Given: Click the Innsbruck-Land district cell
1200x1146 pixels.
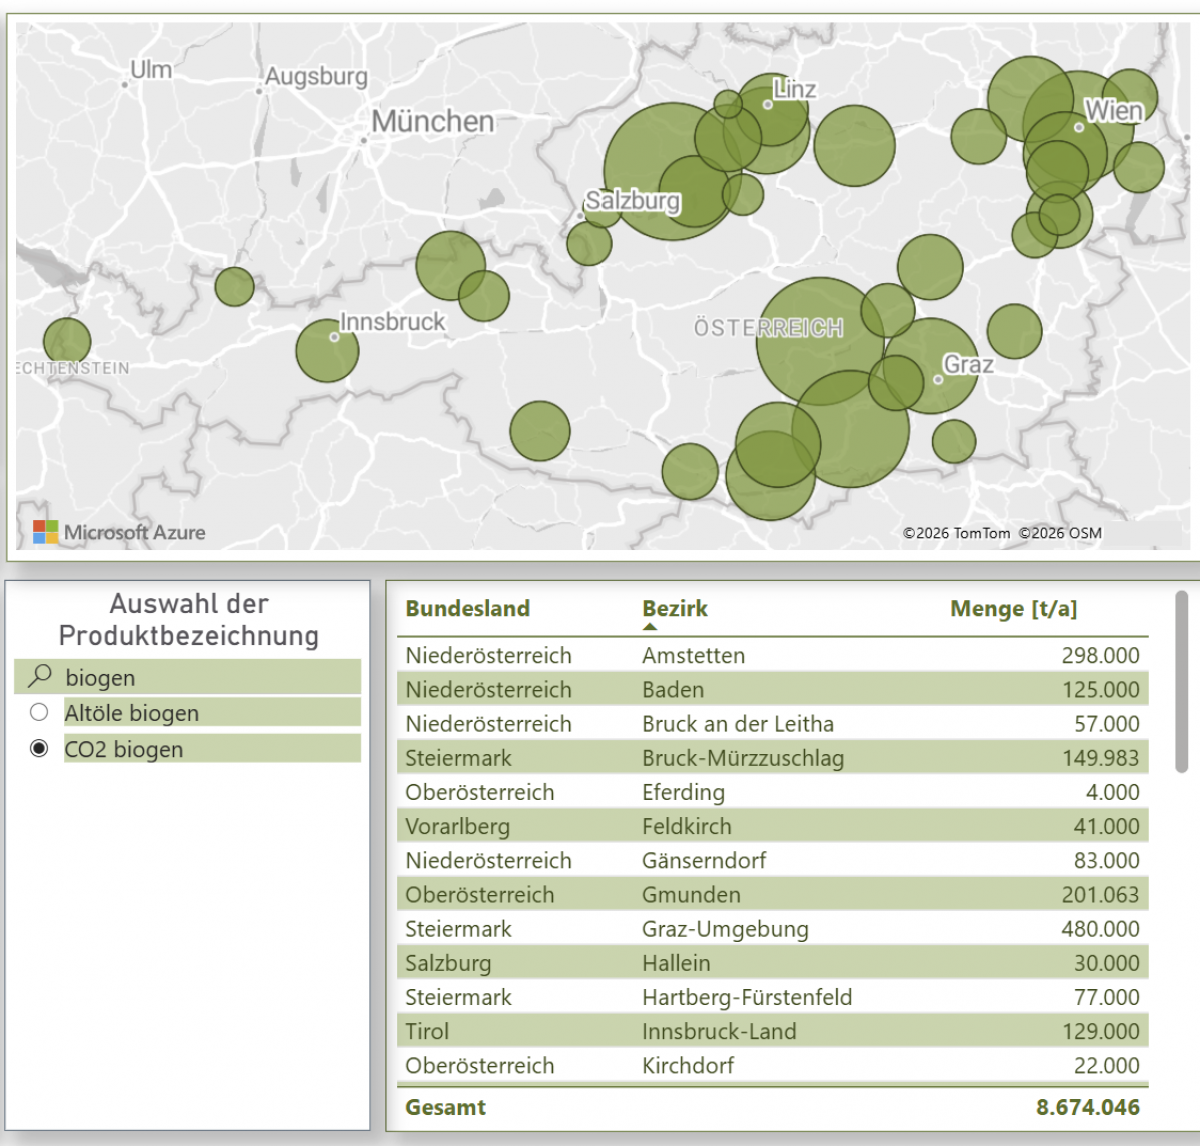Looking at the screenshot, I should 719,1031.
